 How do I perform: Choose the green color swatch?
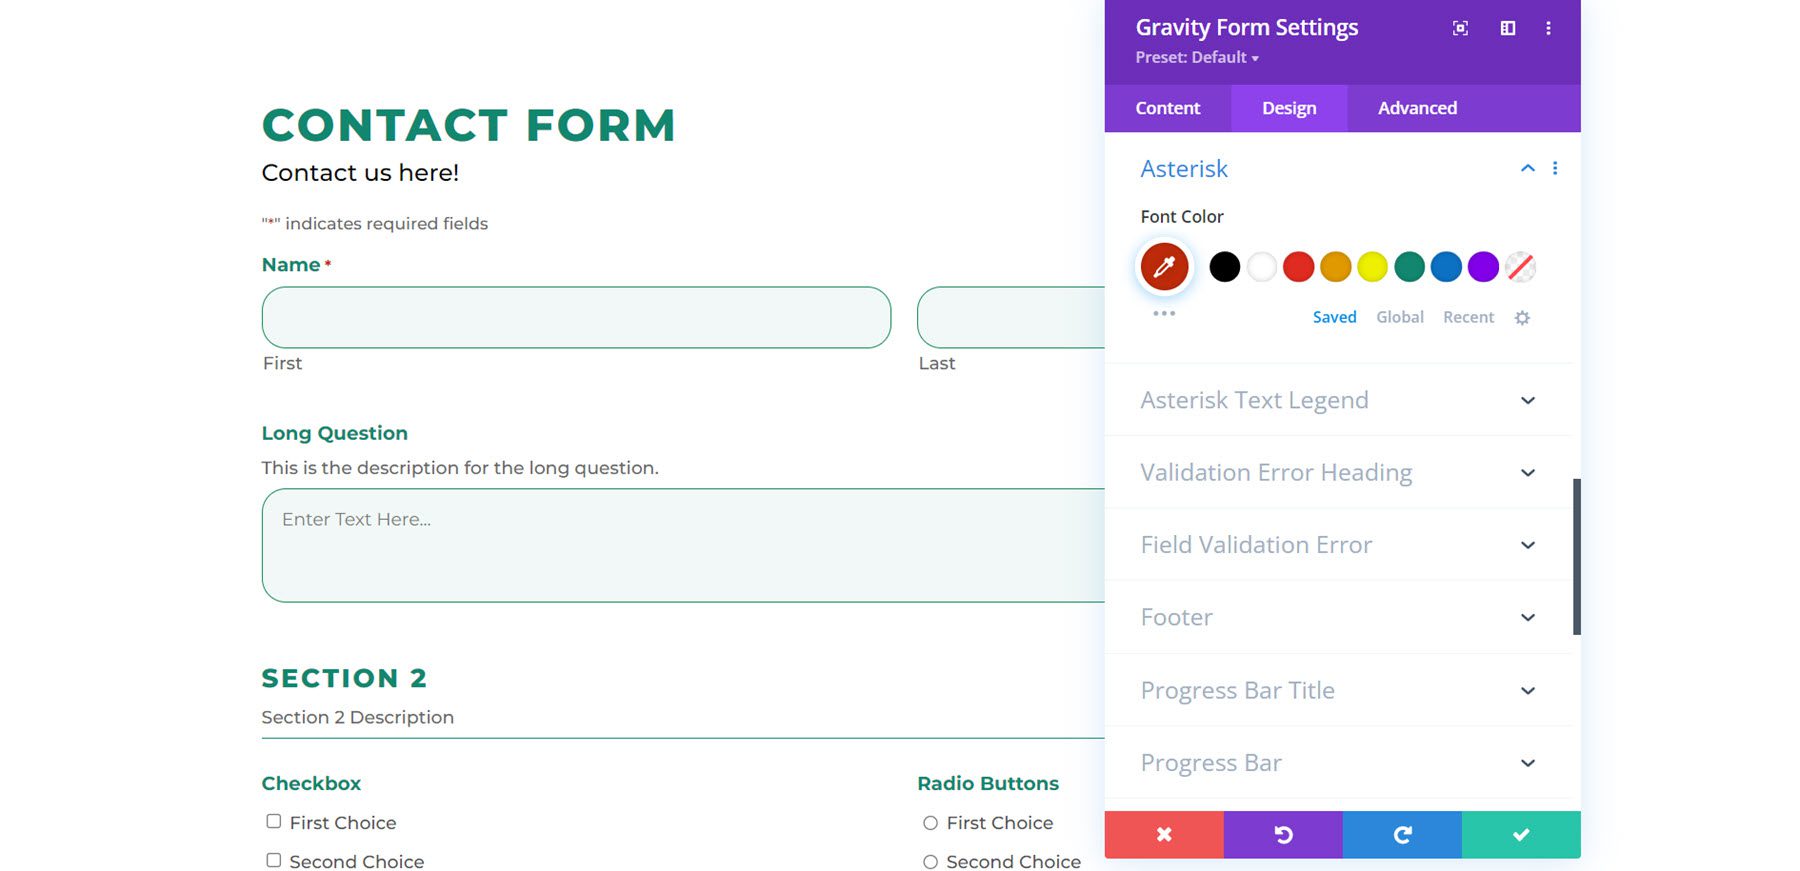tap(1409, 267)
